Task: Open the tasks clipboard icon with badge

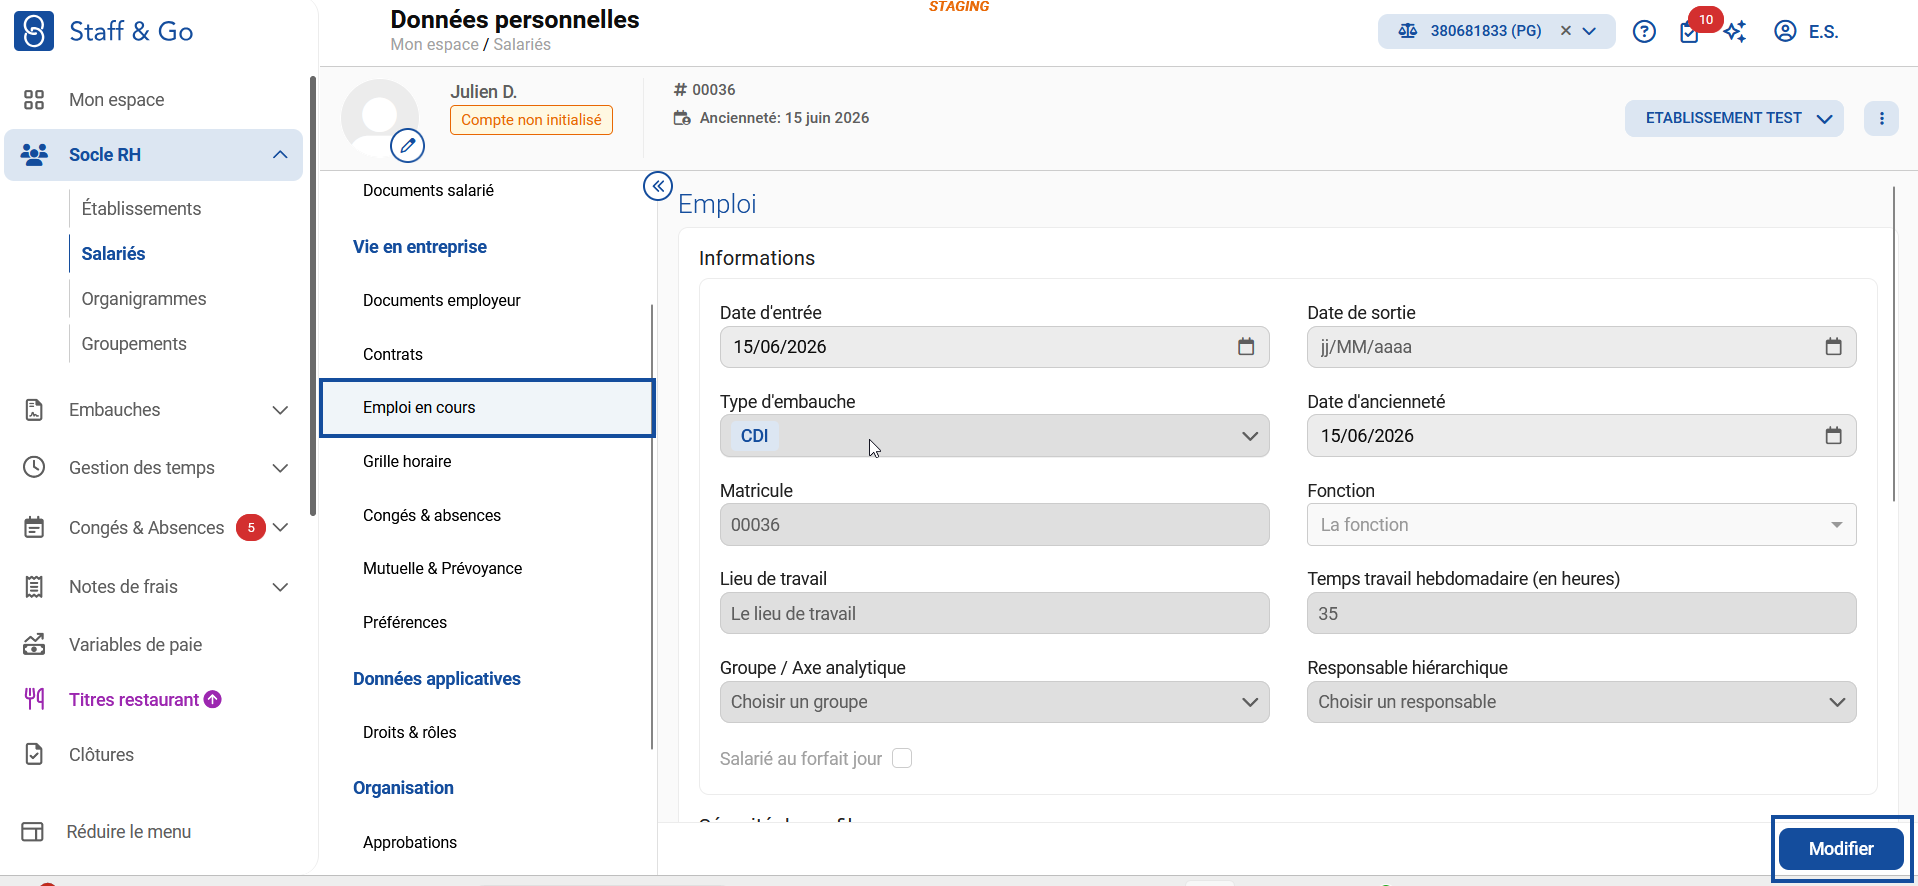Action: (1689, 33)
